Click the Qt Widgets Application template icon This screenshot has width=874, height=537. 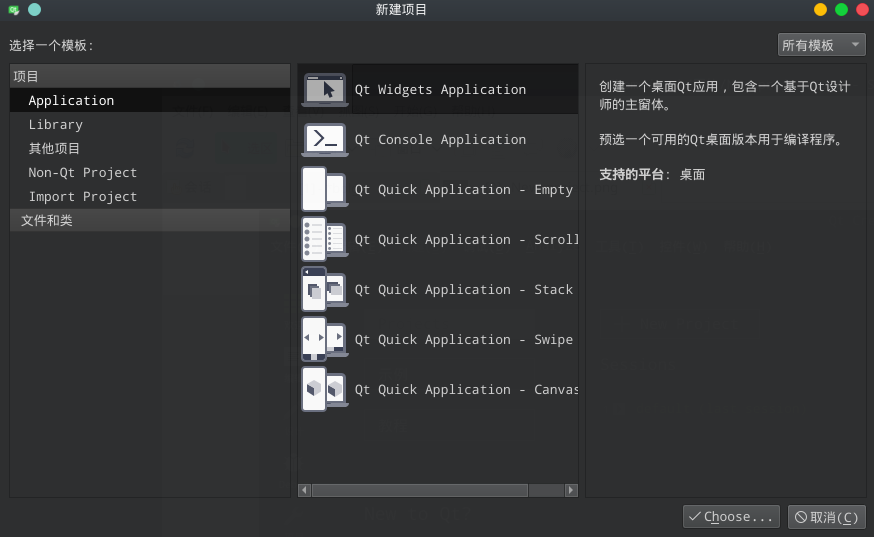pyautogui.click(x=324, y=90)
